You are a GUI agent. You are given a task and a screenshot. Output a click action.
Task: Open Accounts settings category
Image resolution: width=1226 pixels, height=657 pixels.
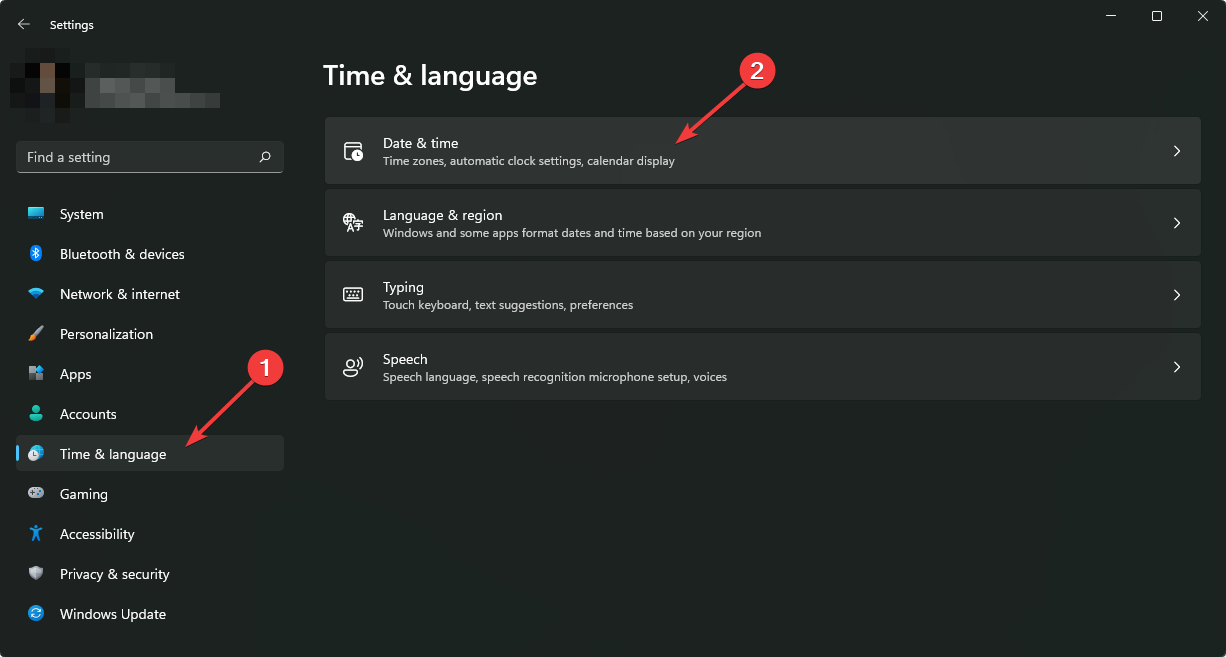pyautogui.click(x=150, y=414)
